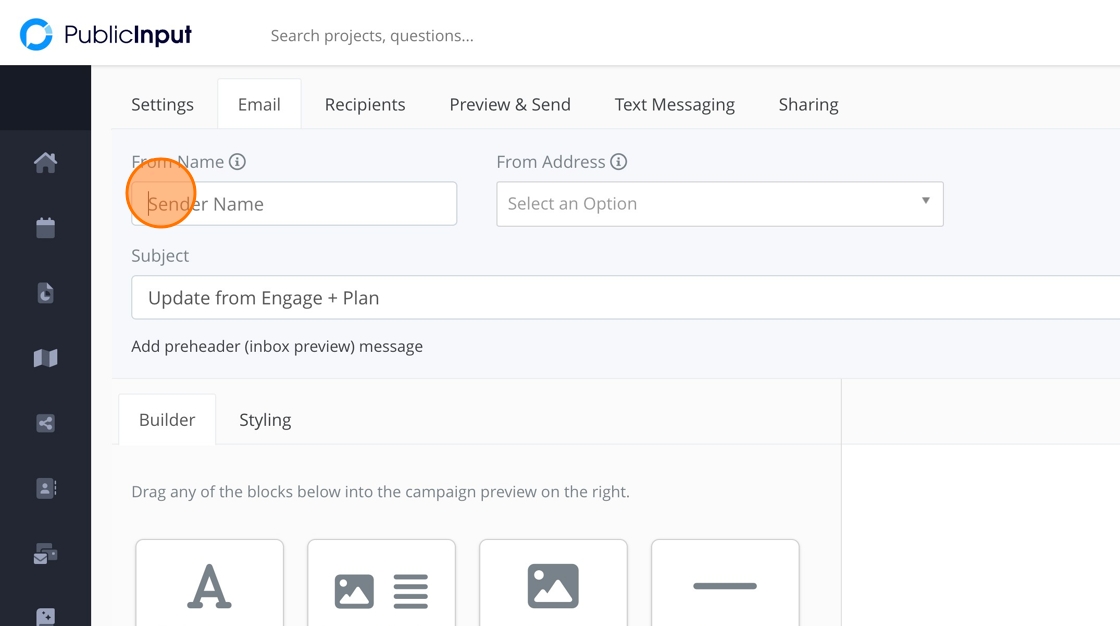Click the email envelope icon in sidebar
Screen dimensions: 1120x626
click(x=45, y=553)
